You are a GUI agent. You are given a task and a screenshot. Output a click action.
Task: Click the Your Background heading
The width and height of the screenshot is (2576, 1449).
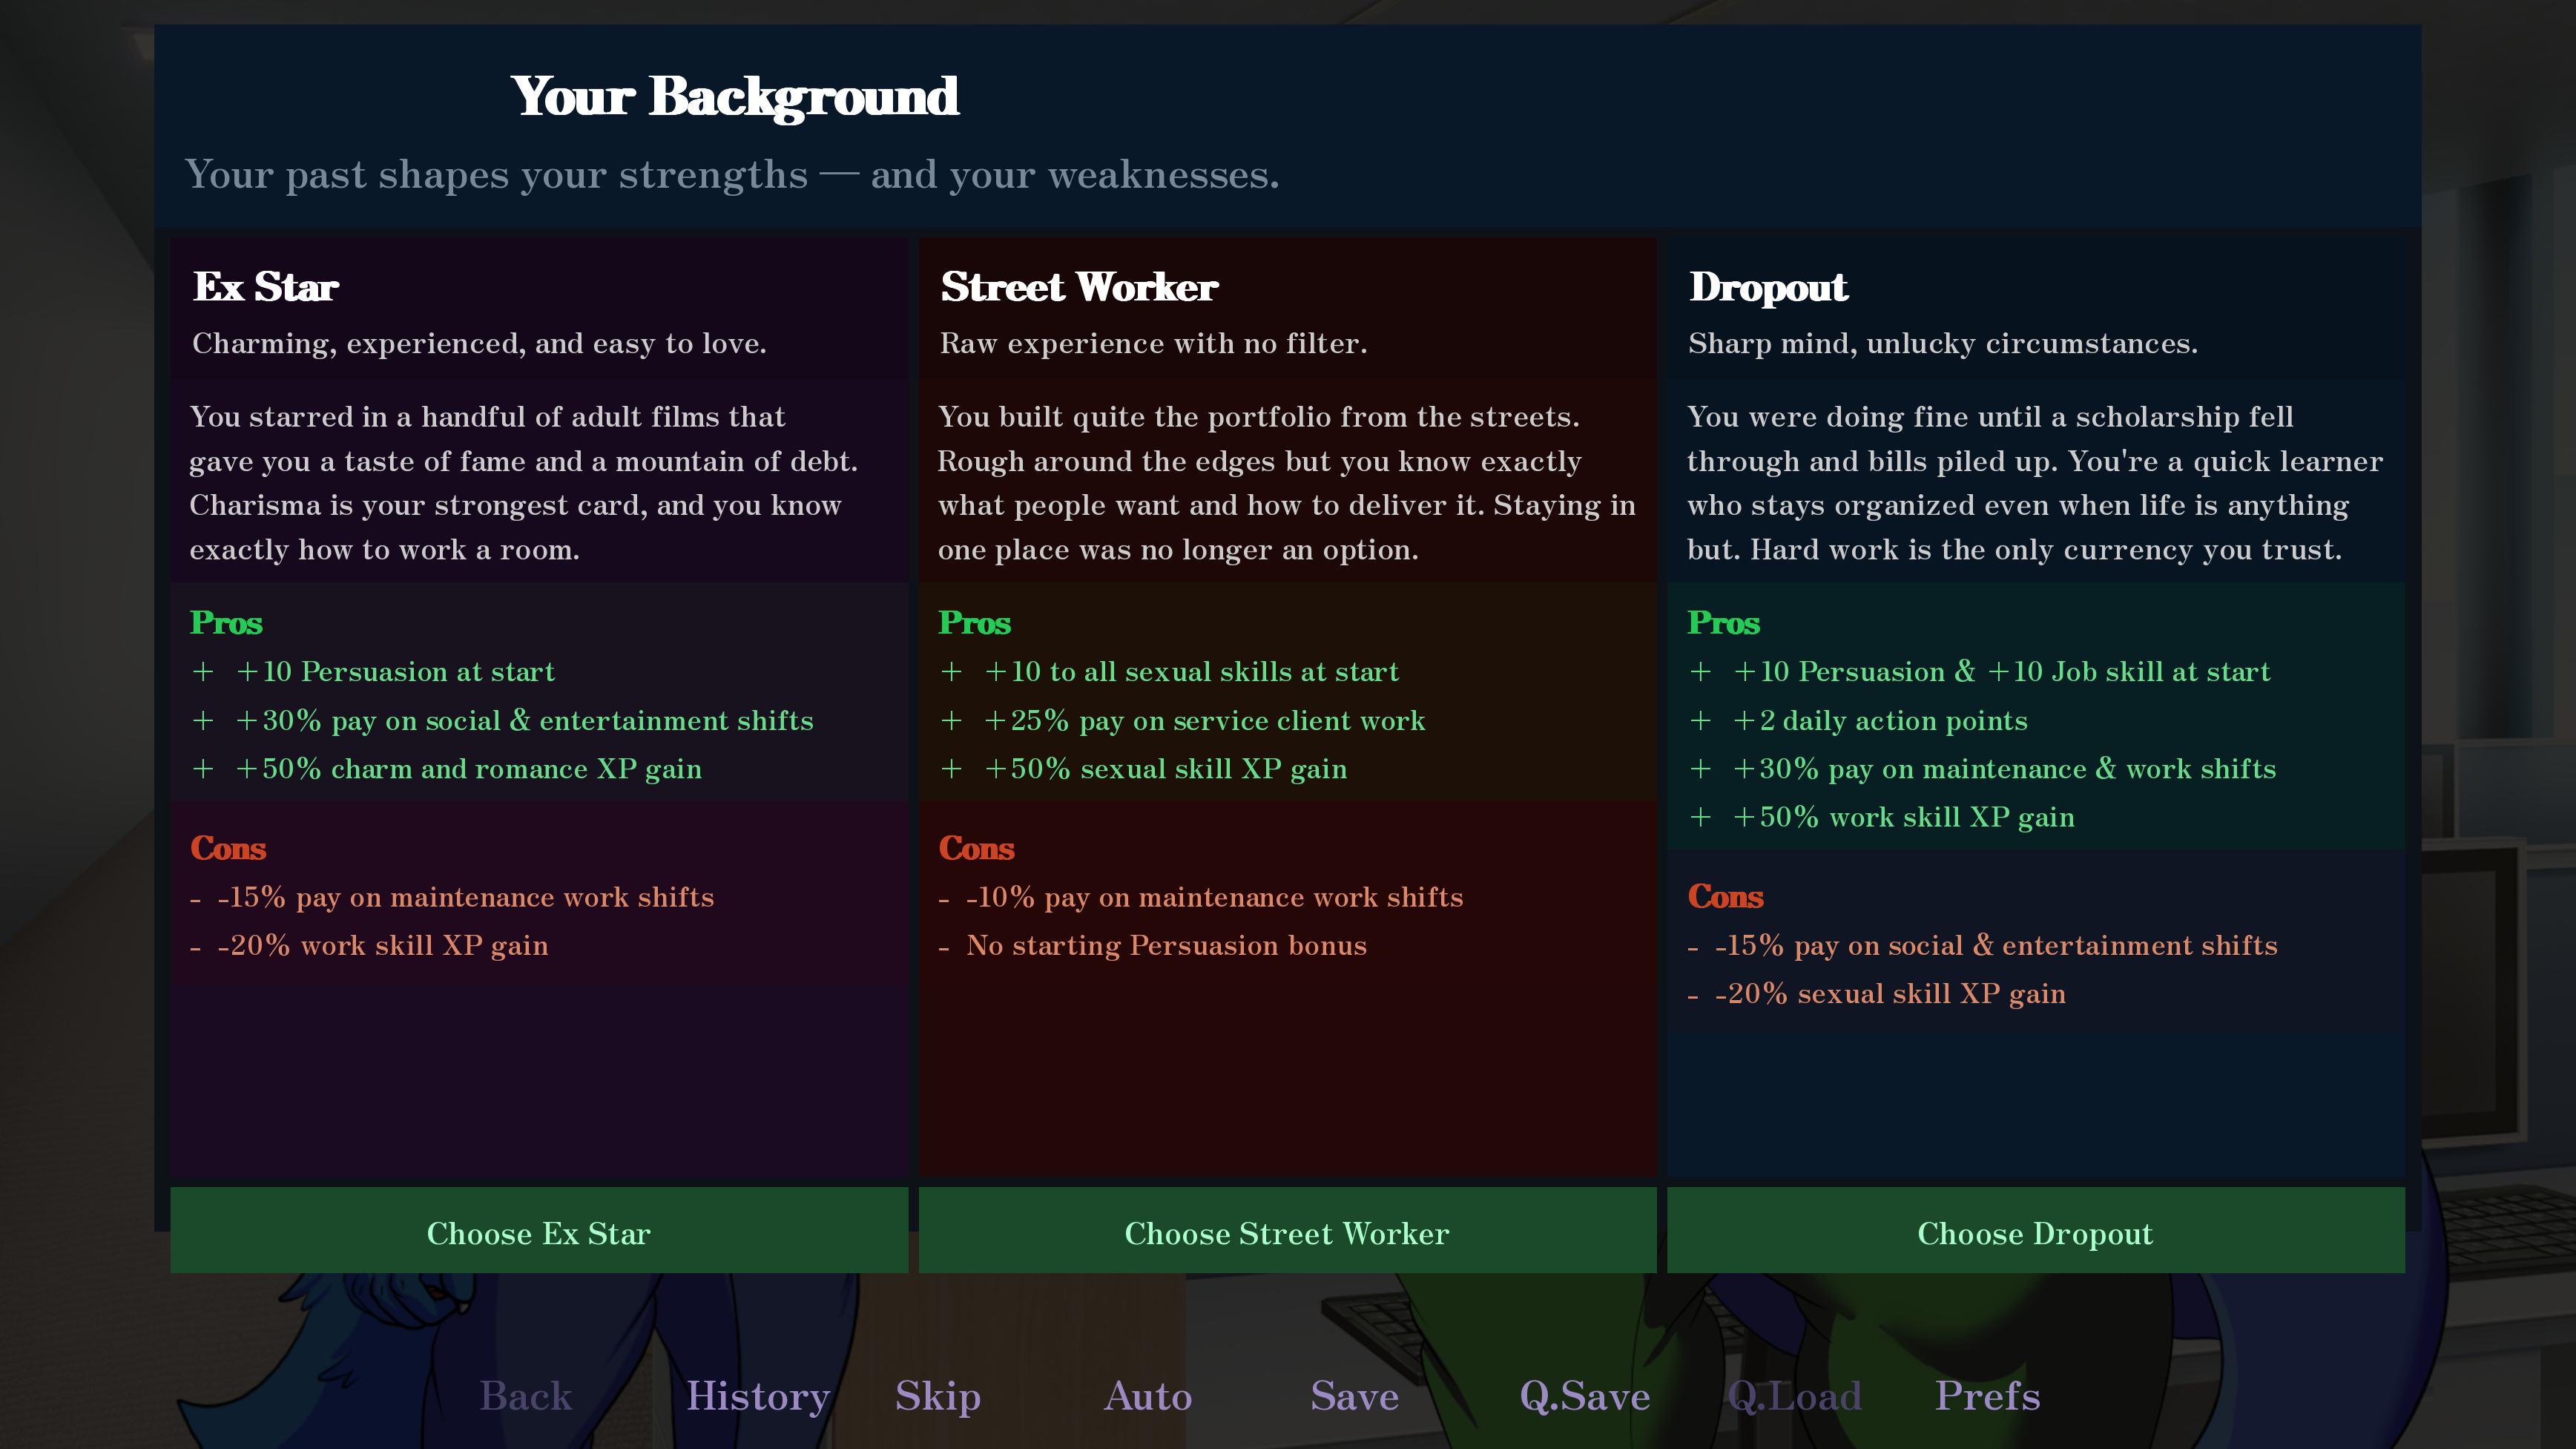coord(735,97)
